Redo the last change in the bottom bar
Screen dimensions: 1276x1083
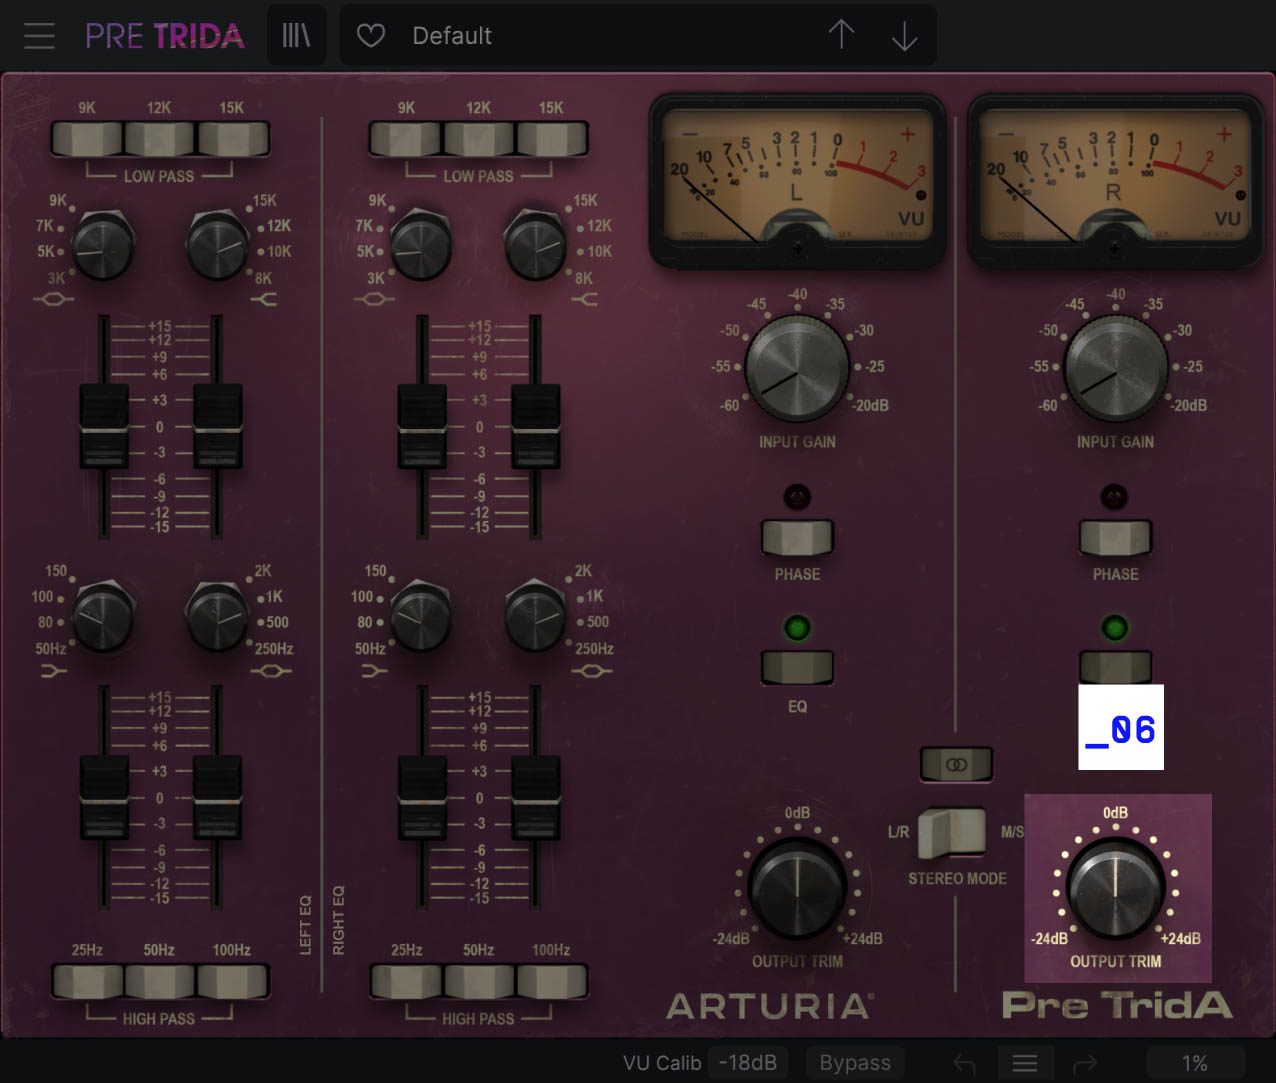1086,1062
